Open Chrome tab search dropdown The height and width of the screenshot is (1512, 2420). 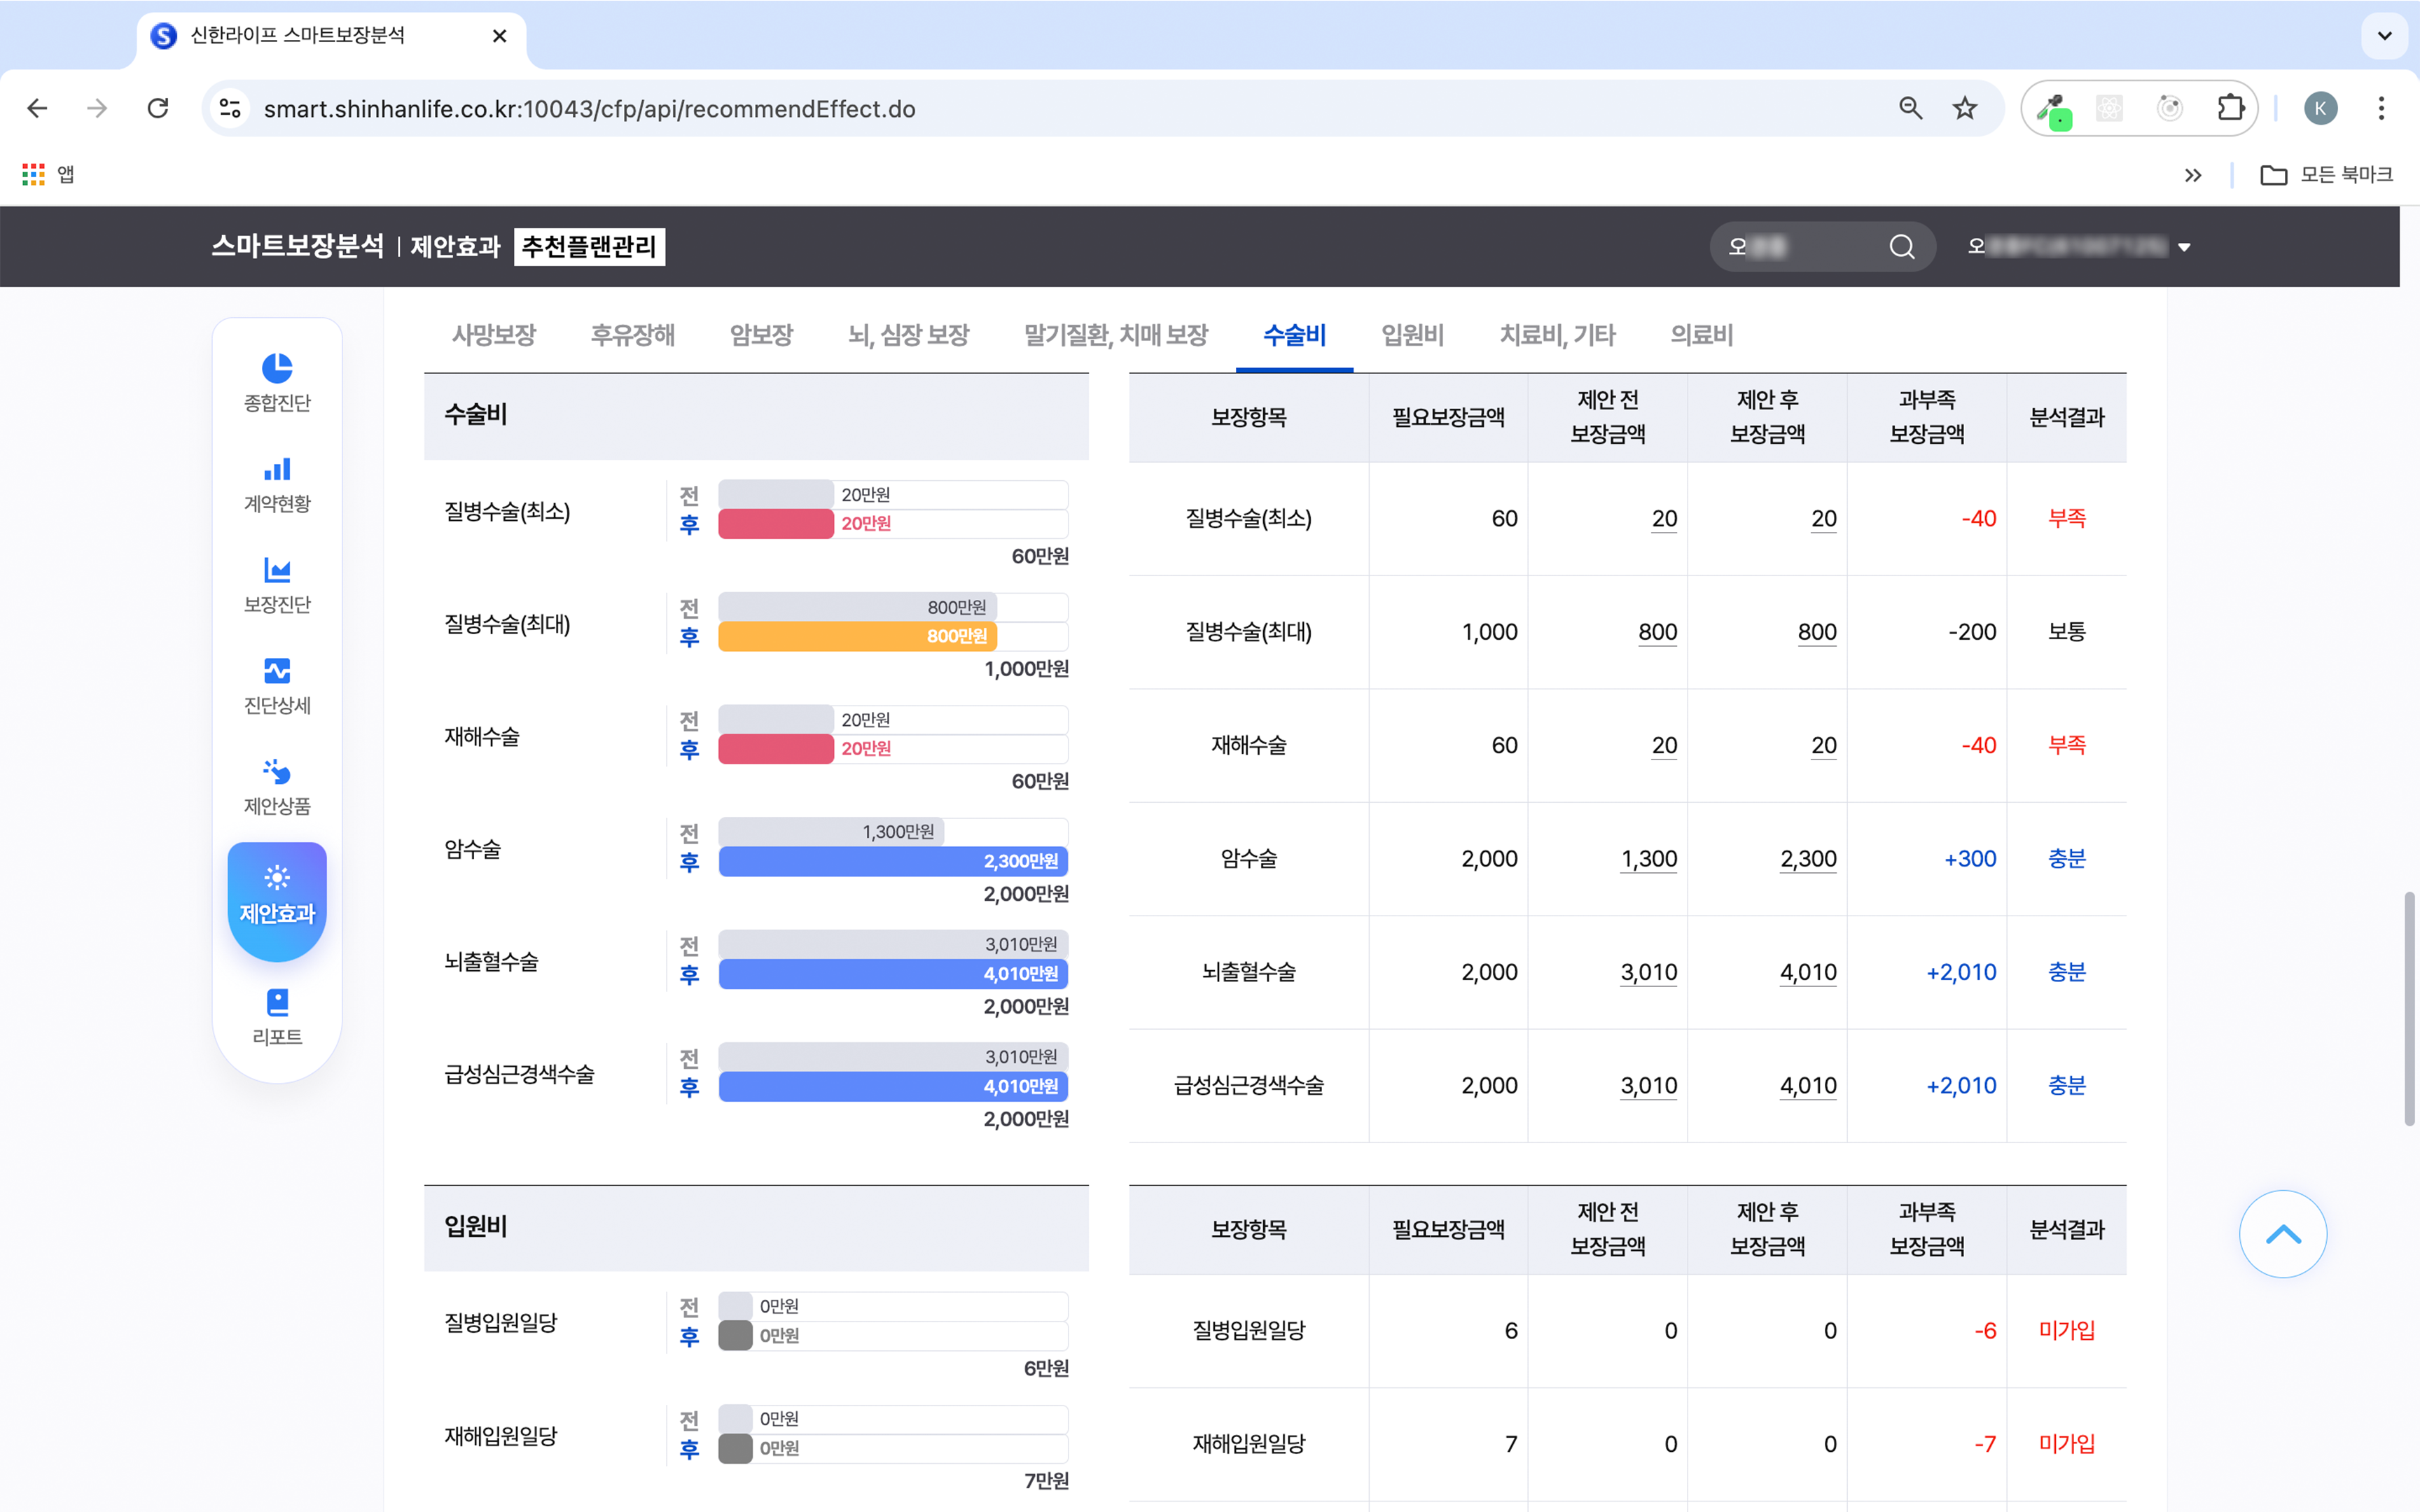coord(2384,36)
